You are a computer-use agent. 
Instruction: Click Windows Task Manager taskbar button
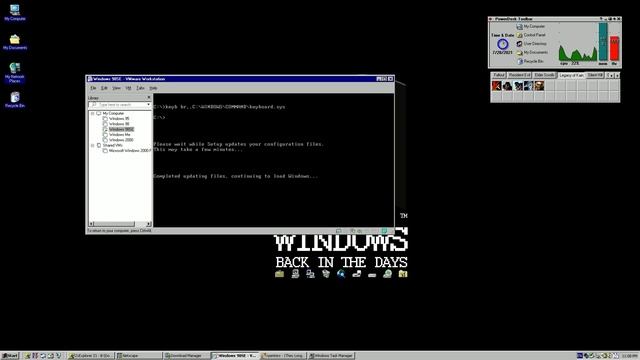pyautogui.click(x=331, y=356)
